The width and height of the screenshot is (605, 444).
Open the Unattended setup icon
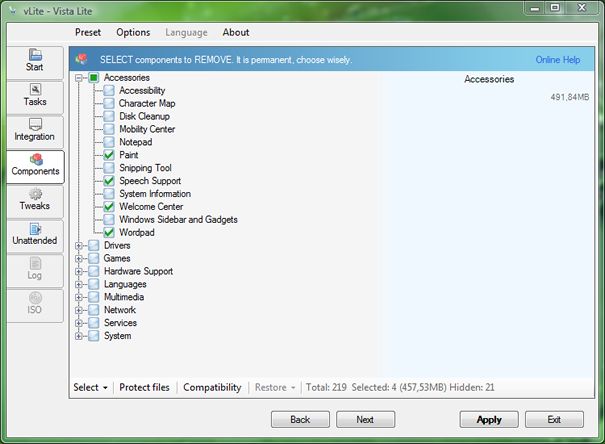click(35, 228)
